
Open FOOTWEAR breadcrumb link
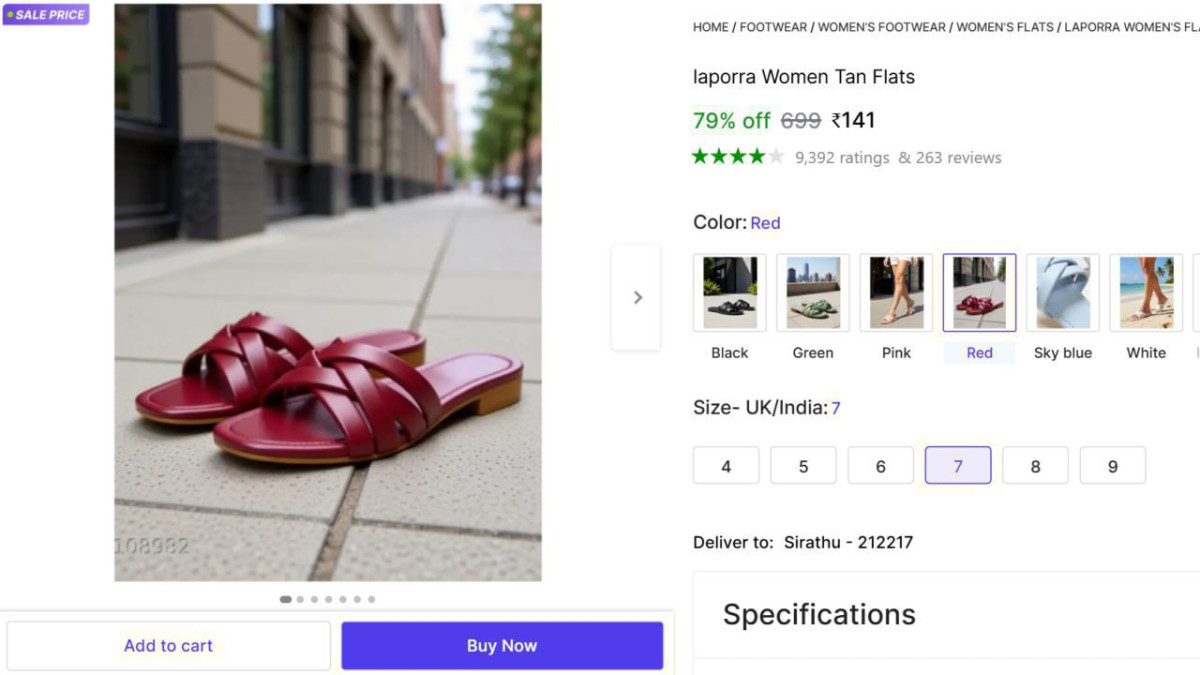tap(773, 27)
